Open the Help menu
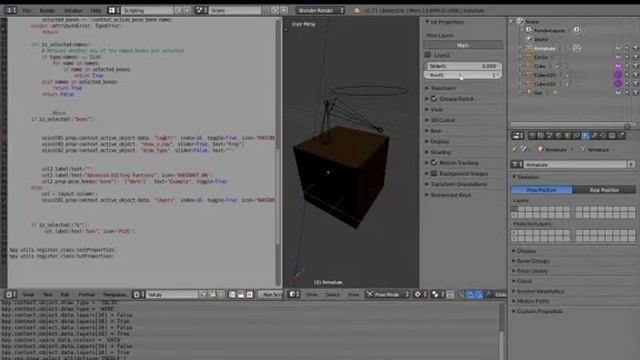 click(x=96, y=10)
